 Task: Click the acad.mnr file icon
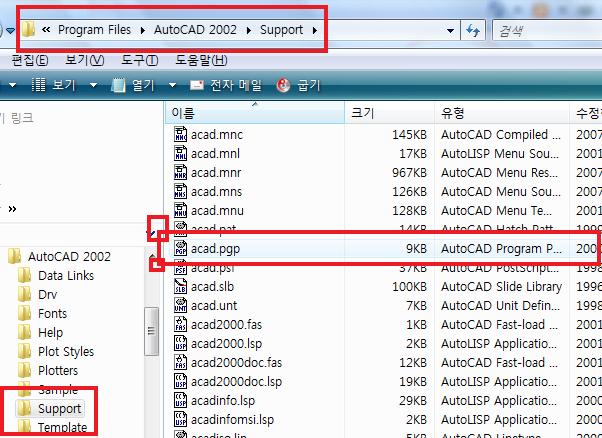(x=180, y=172)
